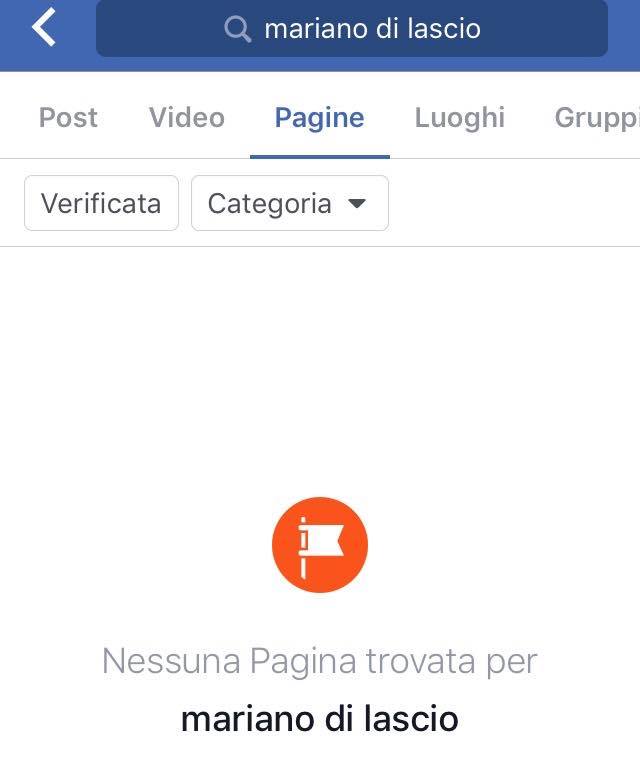The width and height of the screenshot is (640, 781).
Task: Click the blue underline beneath Pagine
Action: 320,157
